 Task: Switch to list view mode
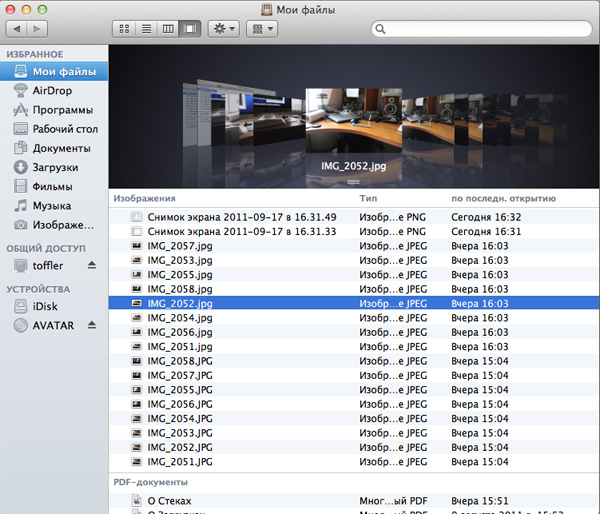click(146, 29)
